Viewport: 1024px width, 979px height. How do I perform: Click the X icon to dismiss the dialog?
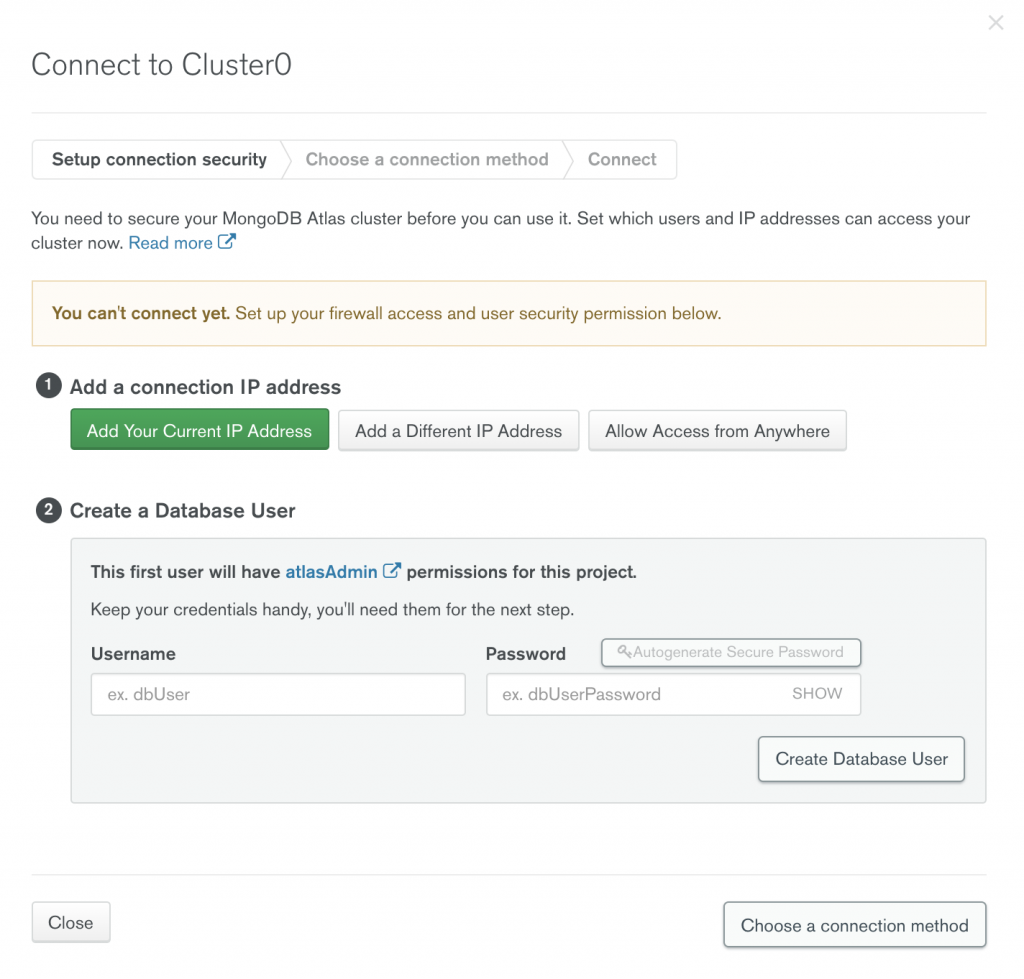point(995,22)
